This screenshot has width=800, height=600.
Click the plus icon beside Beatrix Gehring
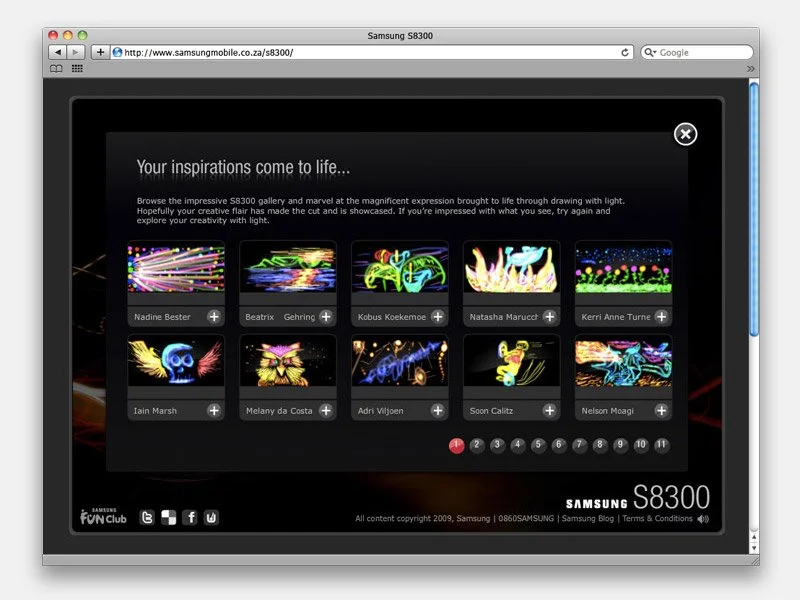326,317
